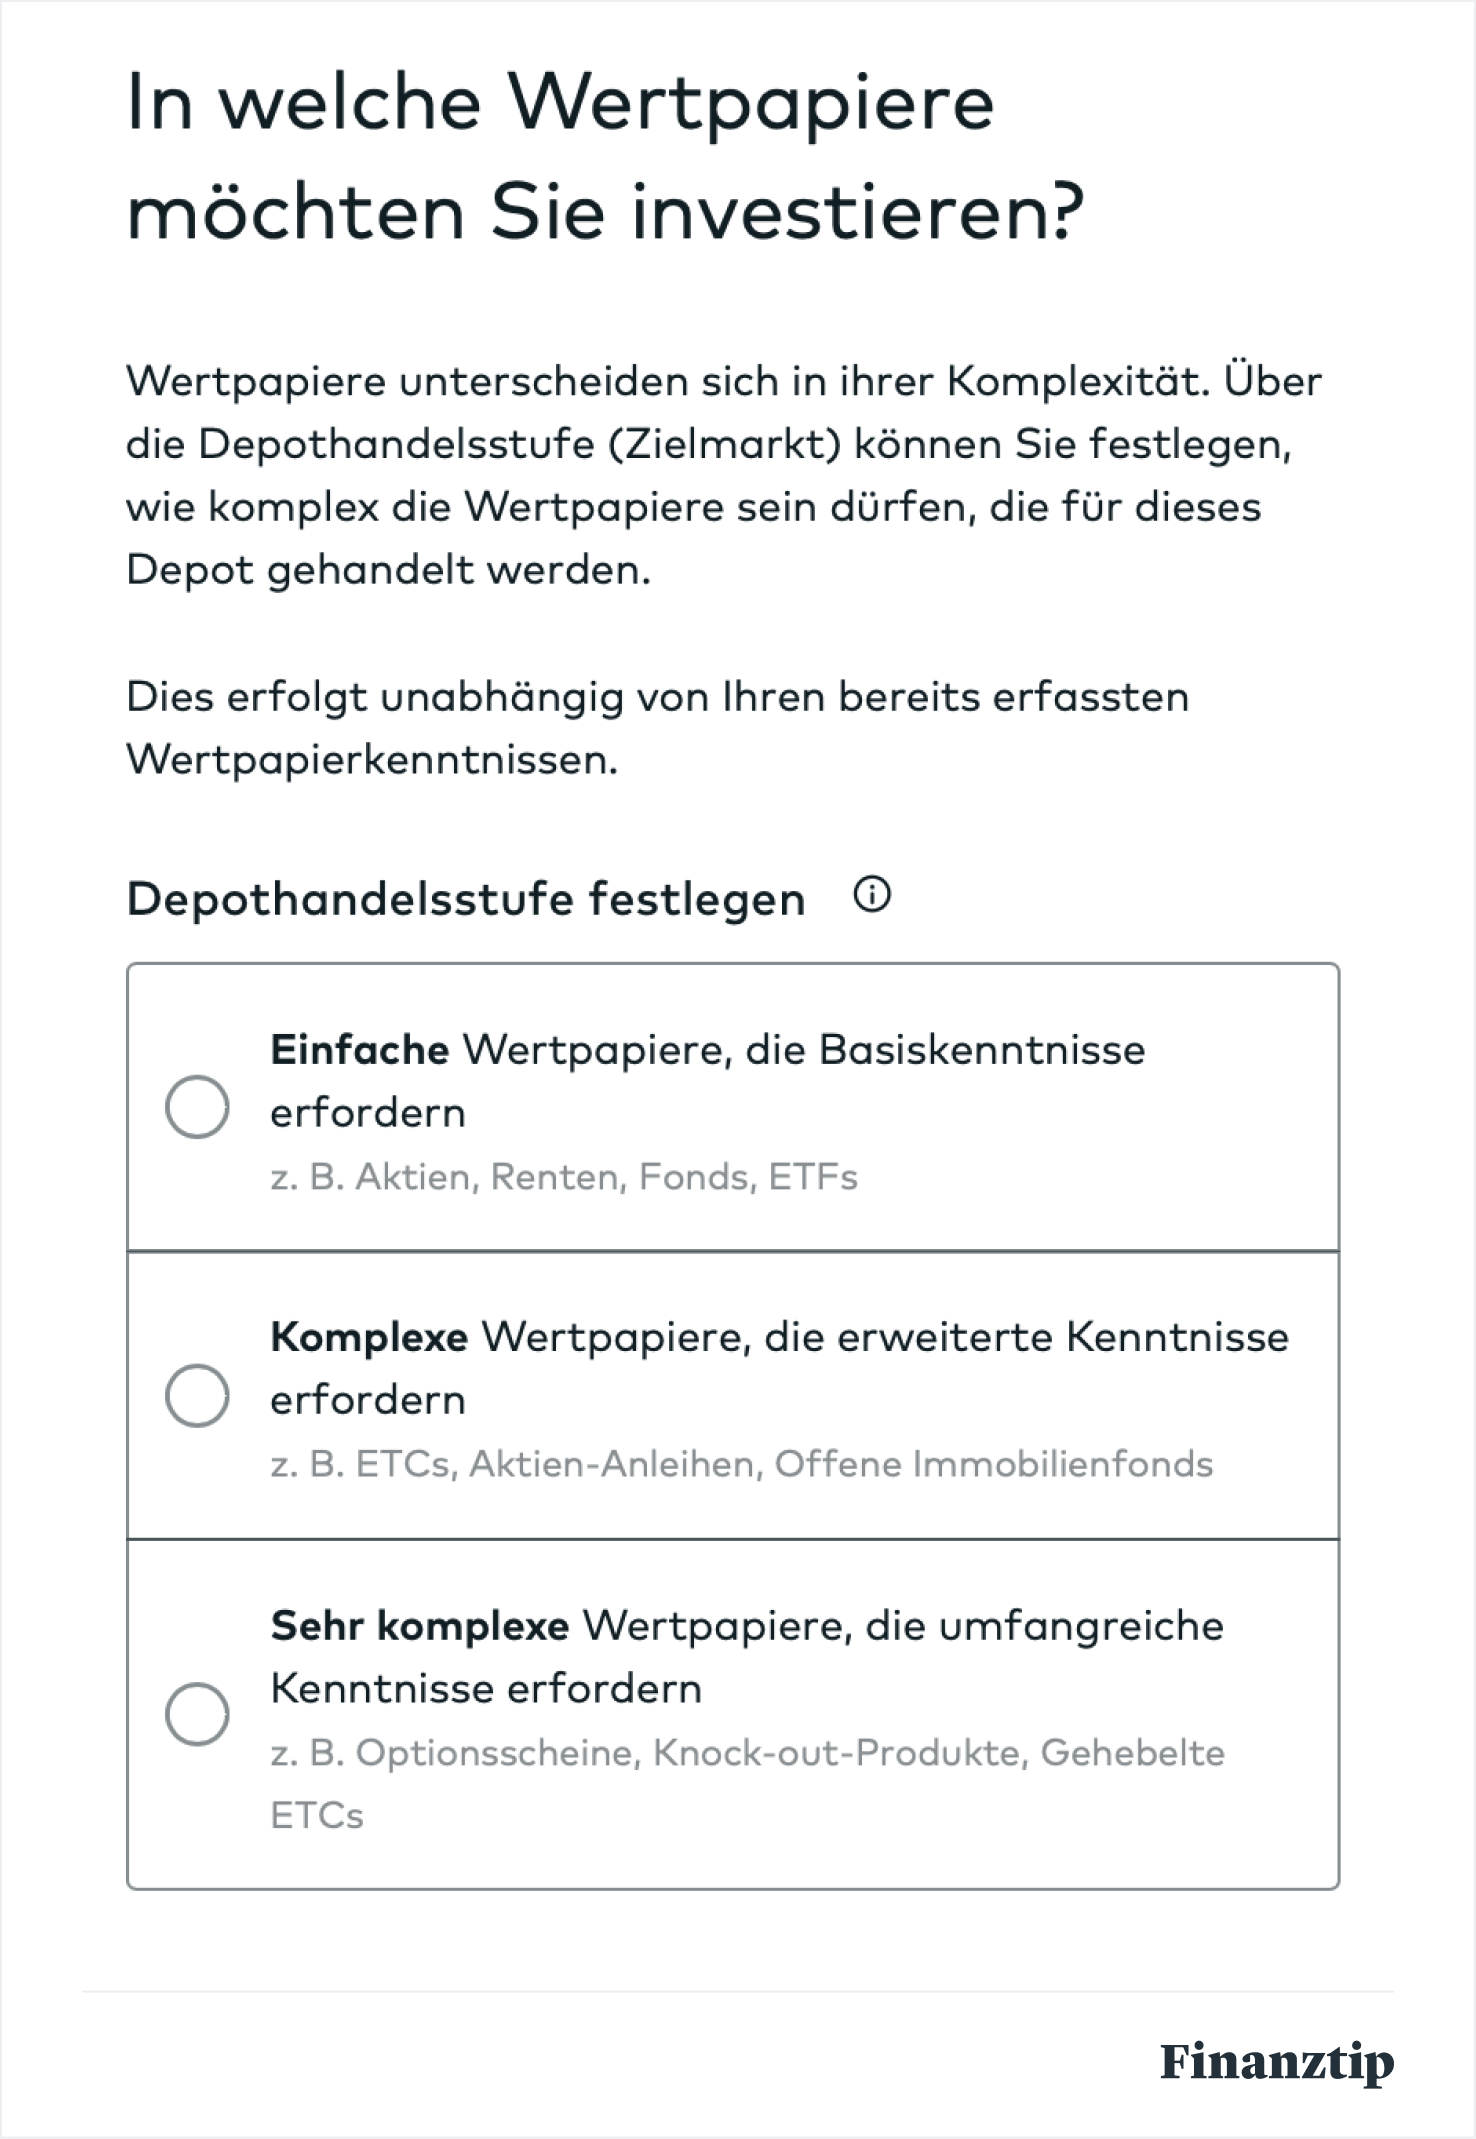This screenshot has height=2139, width=1476.
Task: Click the example text mentioning Offene Immobilienfonds
Action: pyautogui.click(x=744, y=1463)
